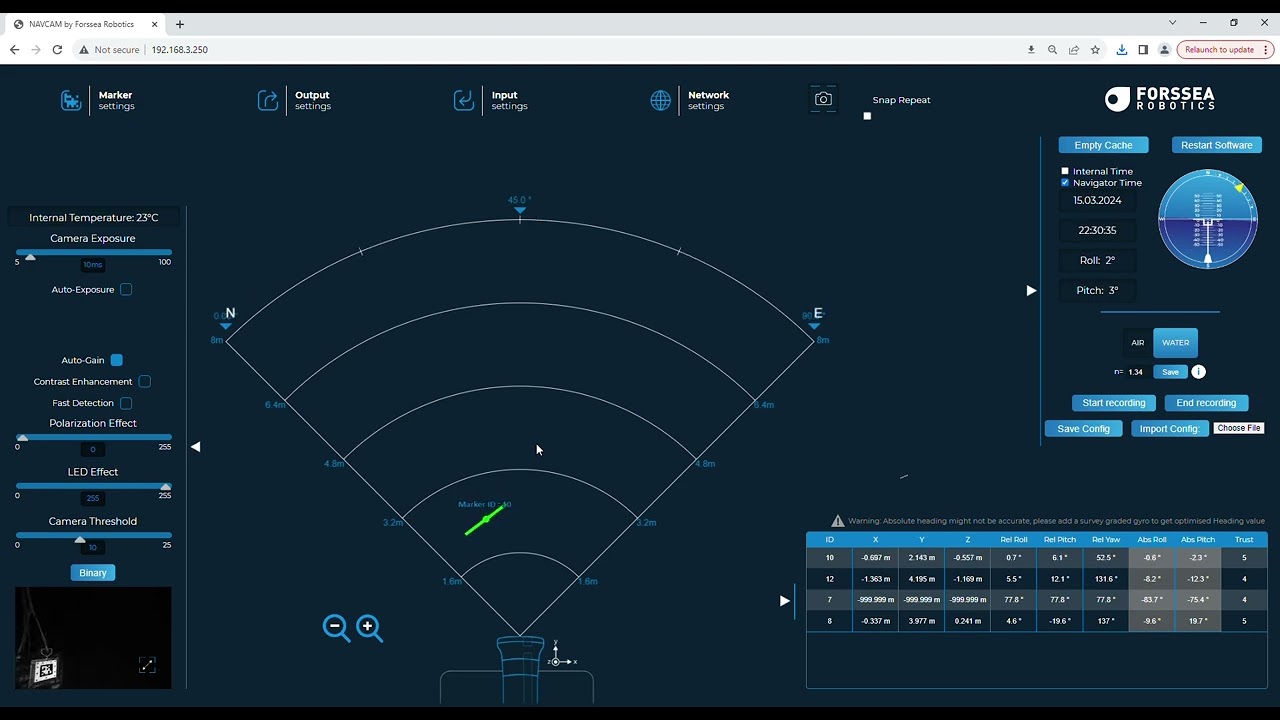Click Save Config button
The width and height of the screenshot is (1280, 720).
pyautogui.click(x=1083, y=429)
